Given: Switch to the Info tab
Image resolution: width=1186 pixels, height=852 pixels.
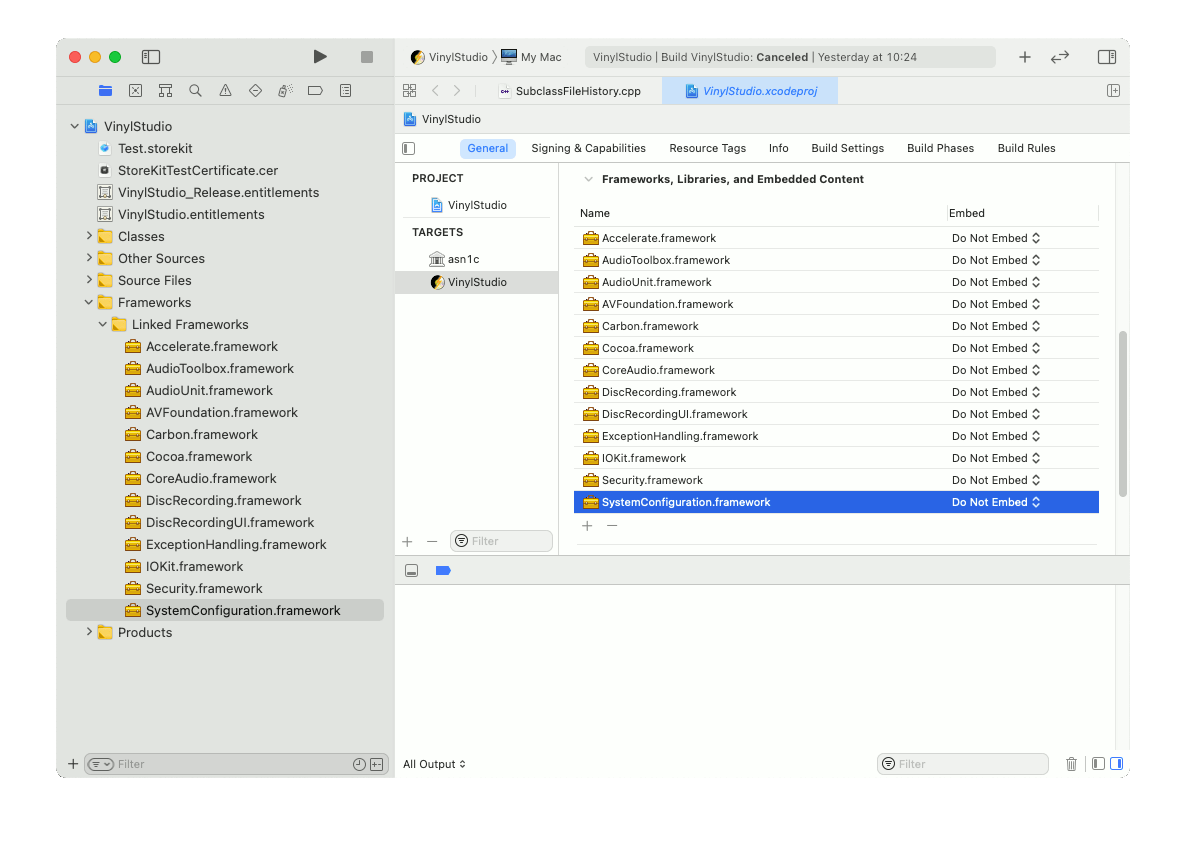Looking at the screenshot, I should tap(778, 148).
